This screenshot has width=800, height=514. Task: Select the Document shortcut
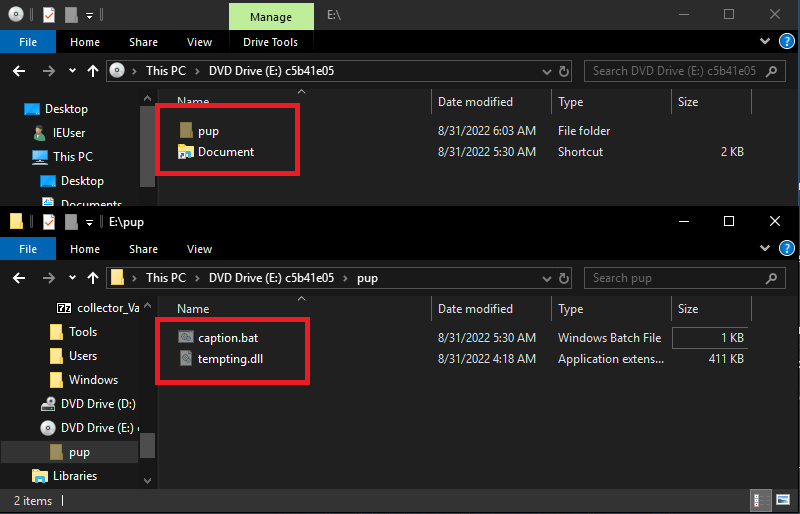226,152
